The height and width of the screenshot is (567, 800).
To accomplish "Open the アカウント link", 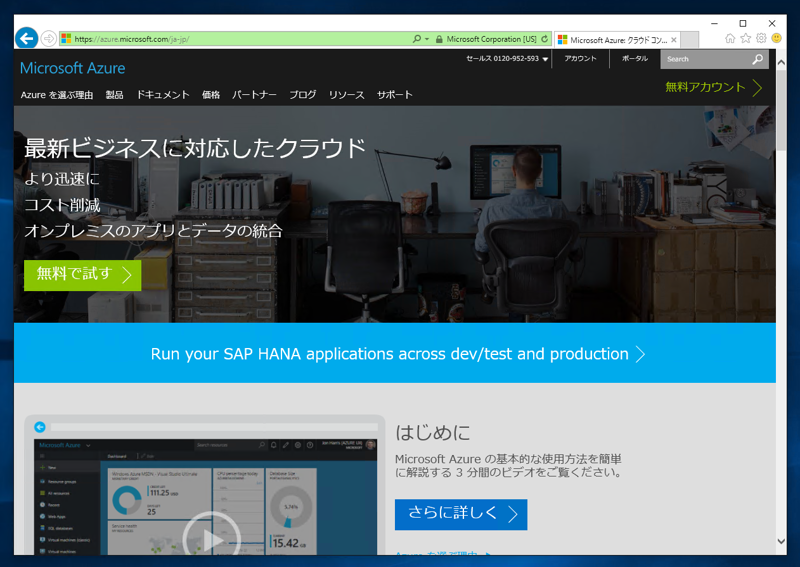I will [x=580, y=59].
